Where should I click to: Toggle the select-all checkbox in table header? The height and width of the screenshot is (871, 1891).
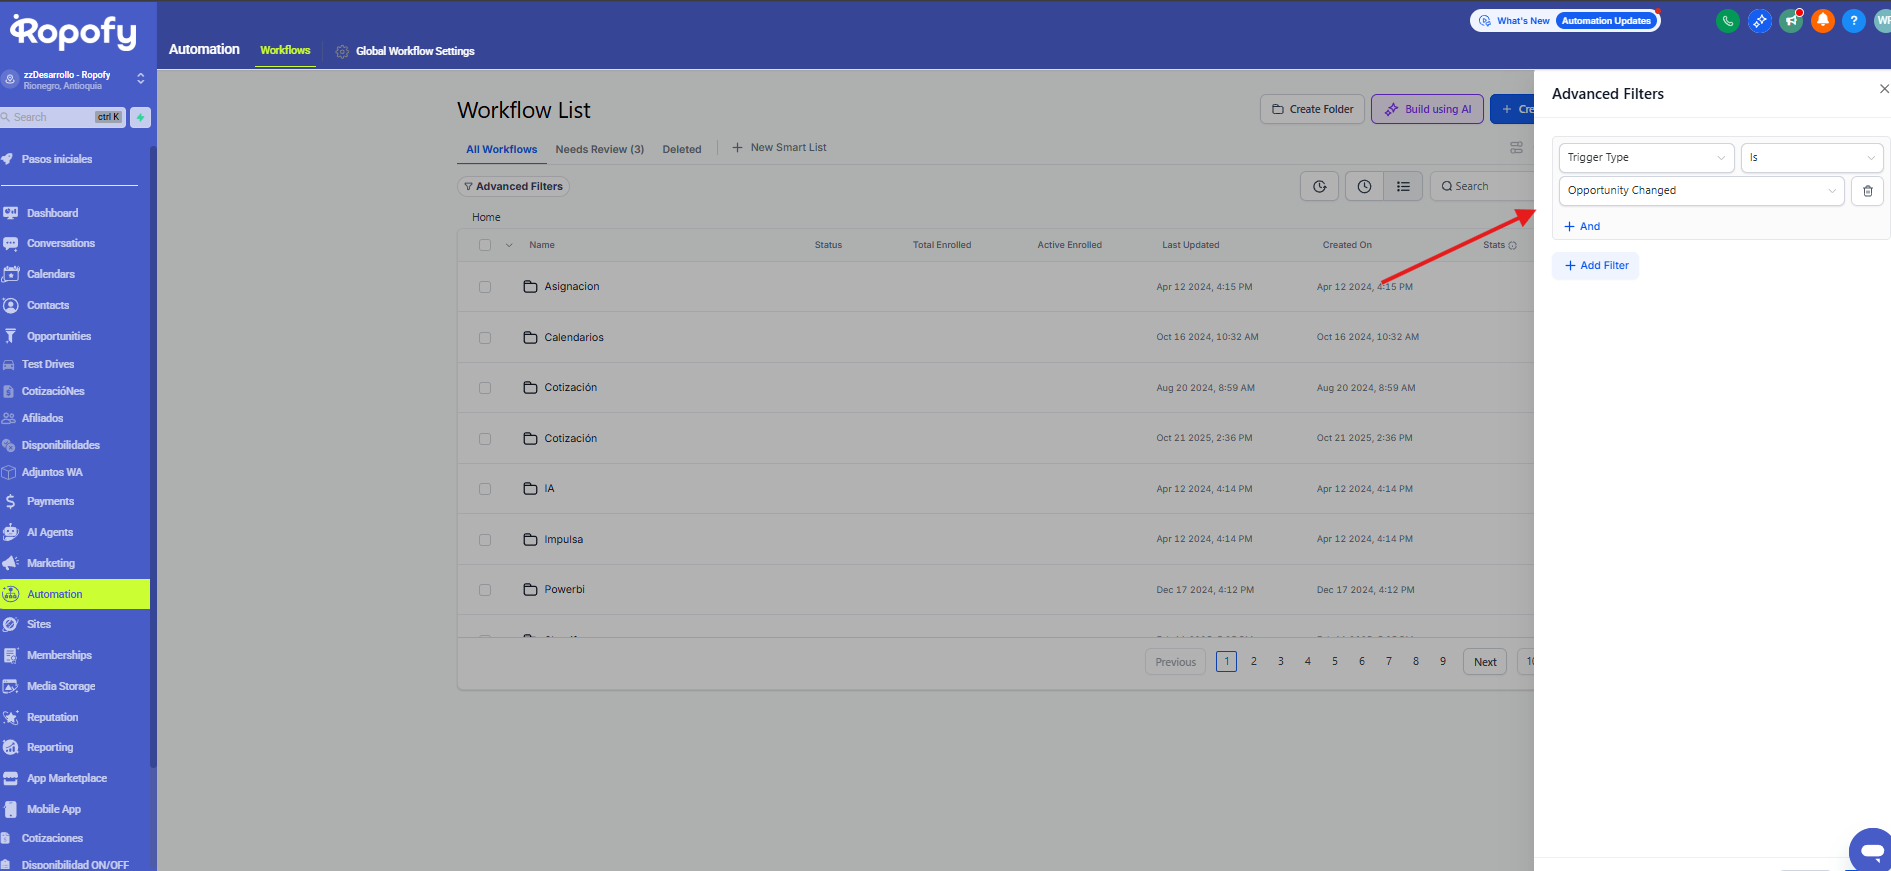pyautogui.click(x=485, y=245)
